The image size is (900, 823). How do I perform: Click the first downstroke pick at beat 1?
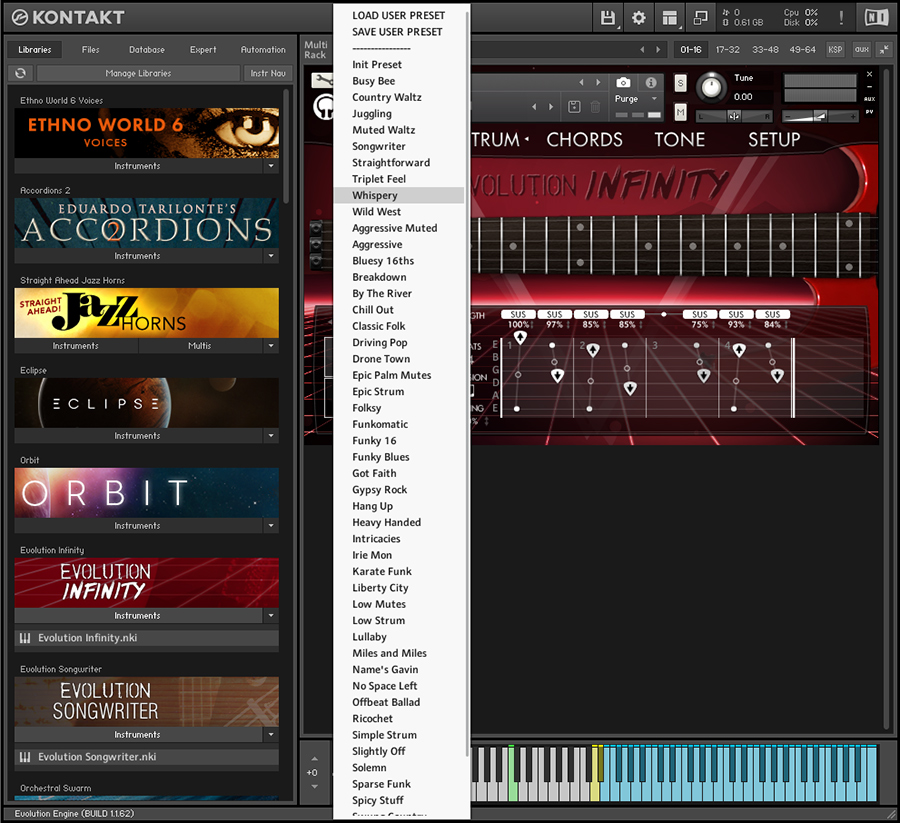coord(520,337)
